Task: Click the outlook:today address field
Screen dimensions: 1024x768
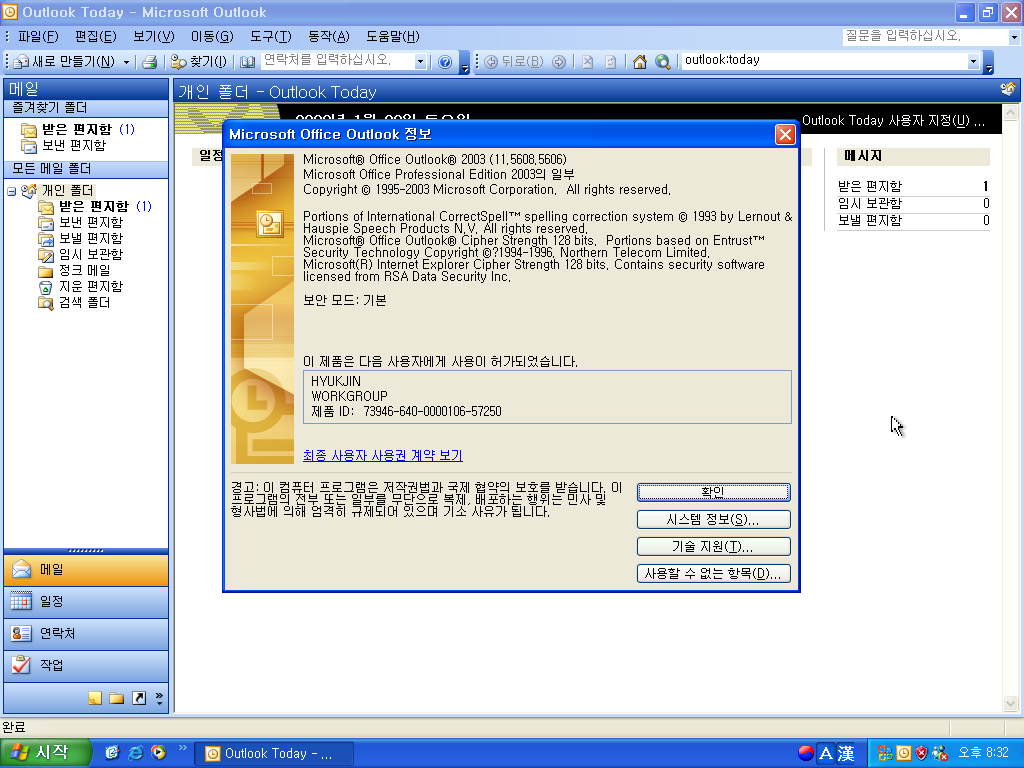Action: pos(824,61)
